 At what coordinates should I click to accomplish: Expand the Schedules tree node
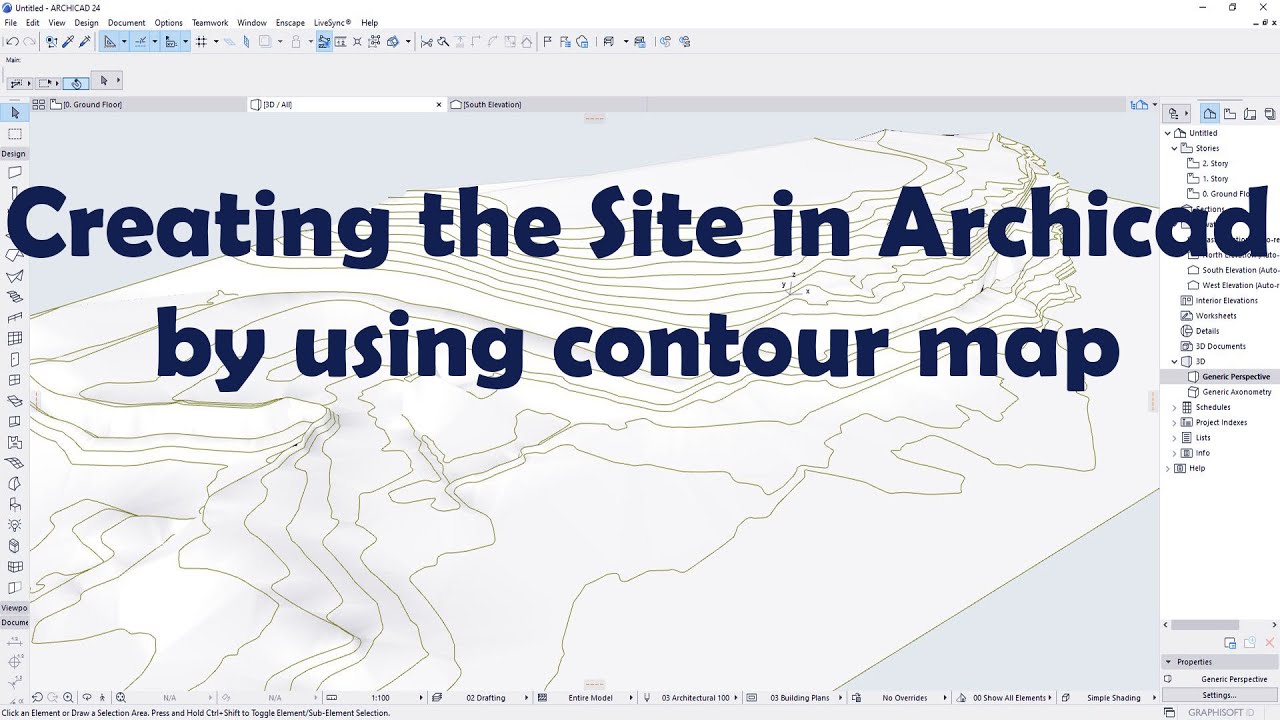(1175, 407)
